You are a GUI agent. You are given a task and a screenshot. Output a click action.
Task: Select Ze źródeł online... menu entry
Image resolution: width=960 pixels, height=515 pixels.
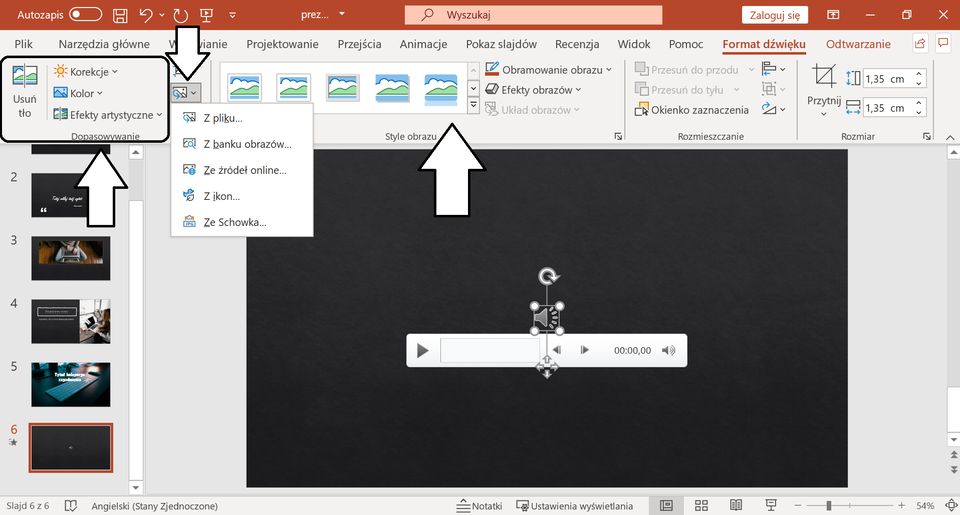(244, 170)
